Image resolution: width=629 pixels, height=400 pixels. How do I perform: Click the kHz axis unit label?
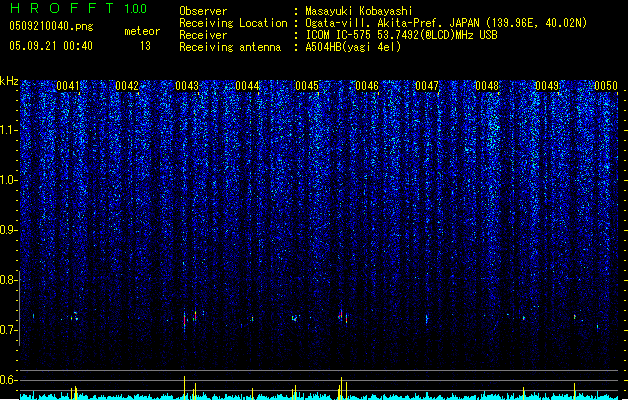pos(9,81)
